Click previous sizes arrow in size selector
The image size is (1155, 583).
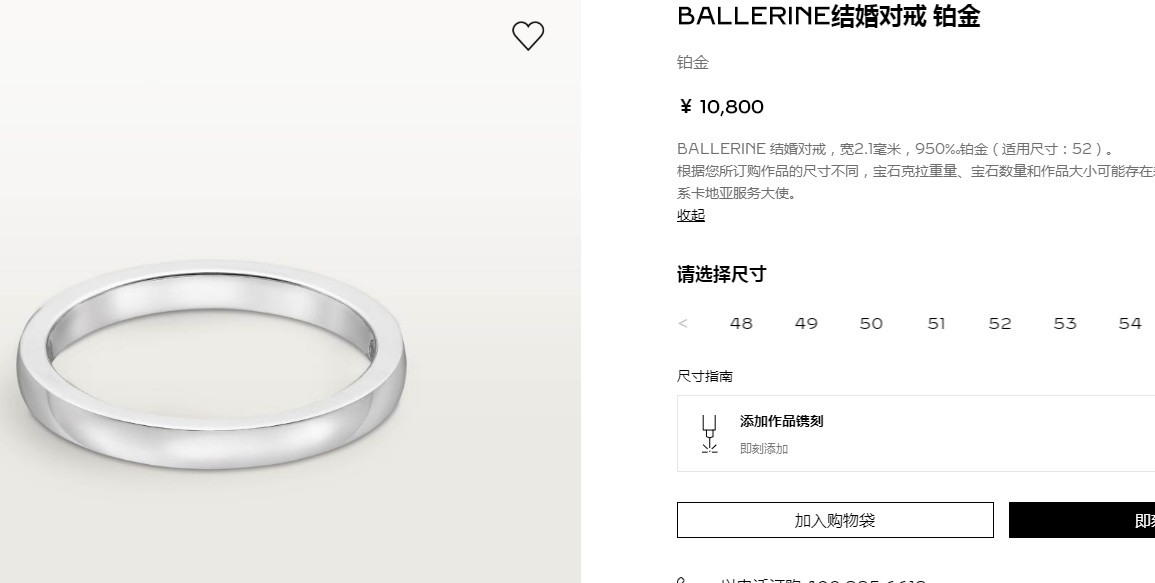[683, 324]
